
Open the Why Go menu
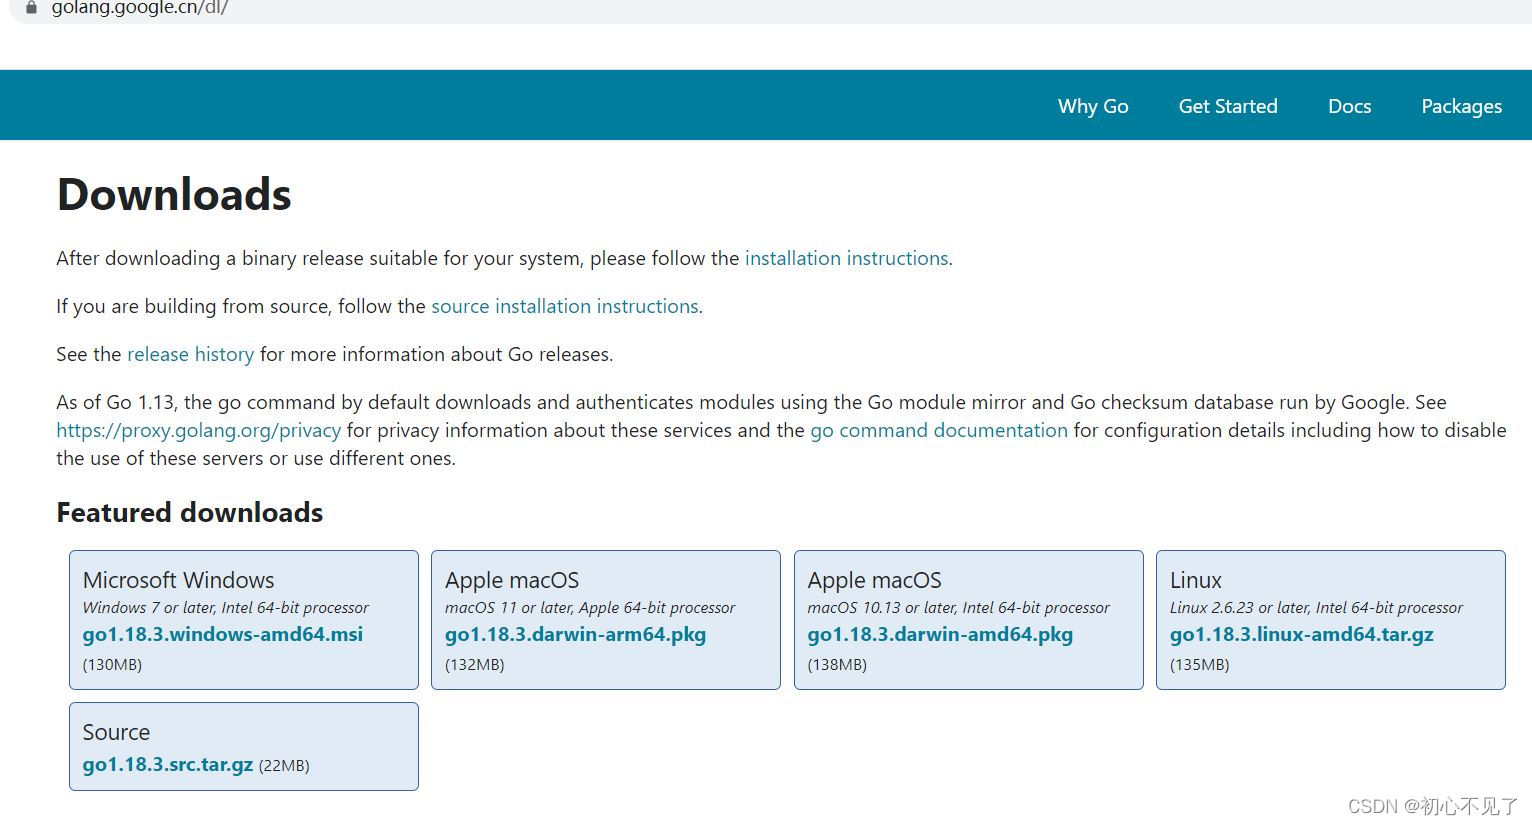pyautogui.click(x=1093, y=106)
